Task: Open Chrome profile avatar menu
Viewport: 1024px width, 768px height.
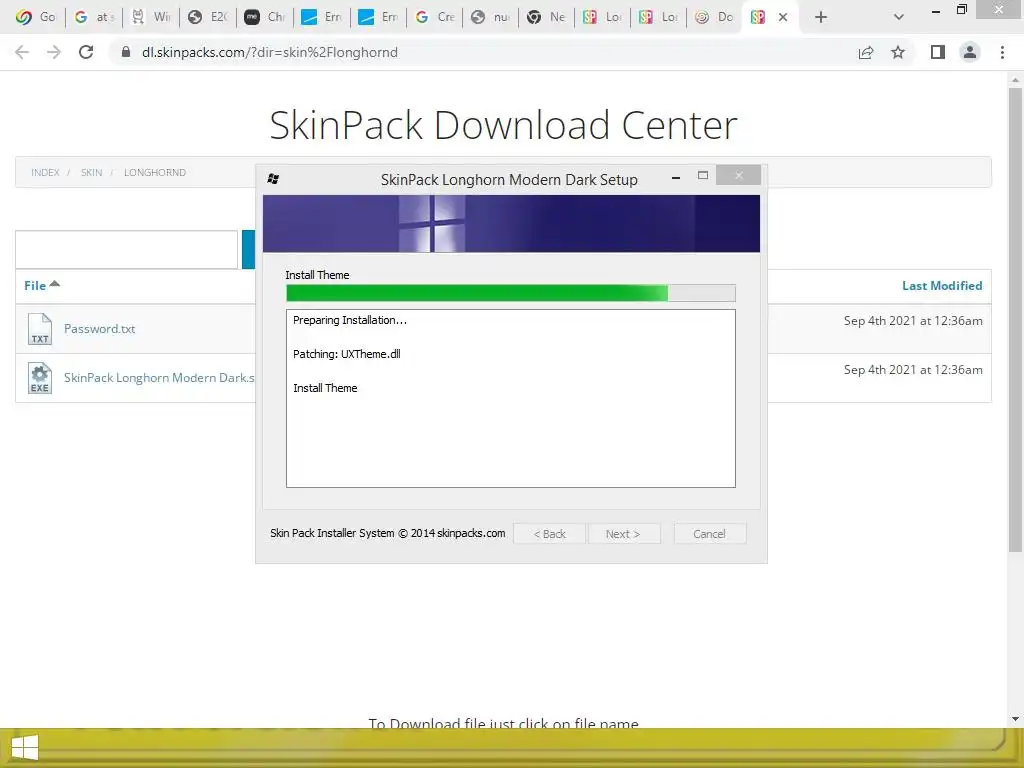Action: (x=970, y=52)
